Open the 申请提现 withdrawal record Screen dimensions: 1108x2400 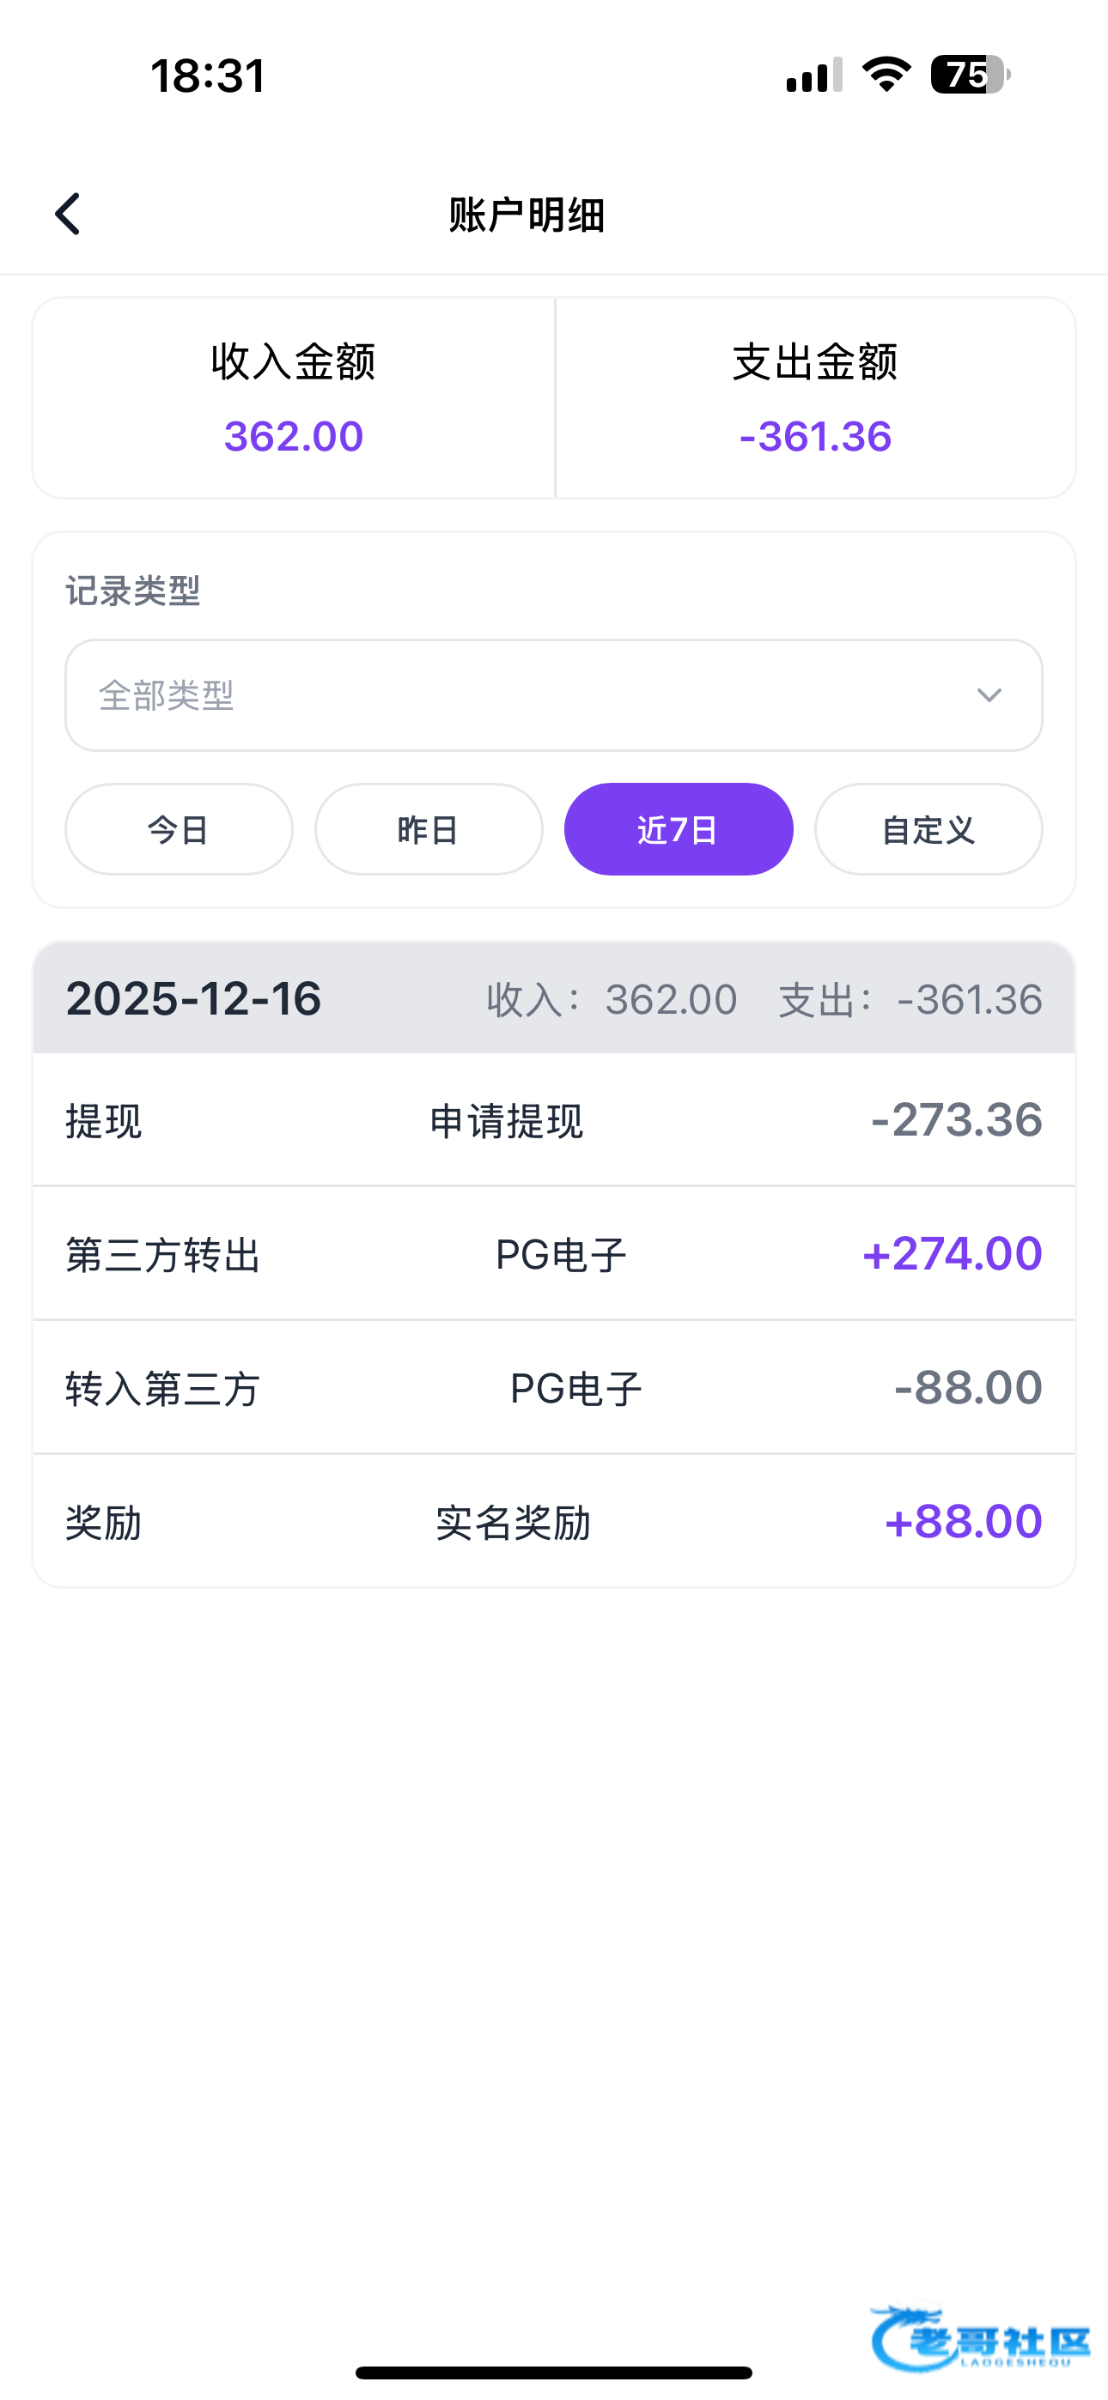(x=554, y=1120)
